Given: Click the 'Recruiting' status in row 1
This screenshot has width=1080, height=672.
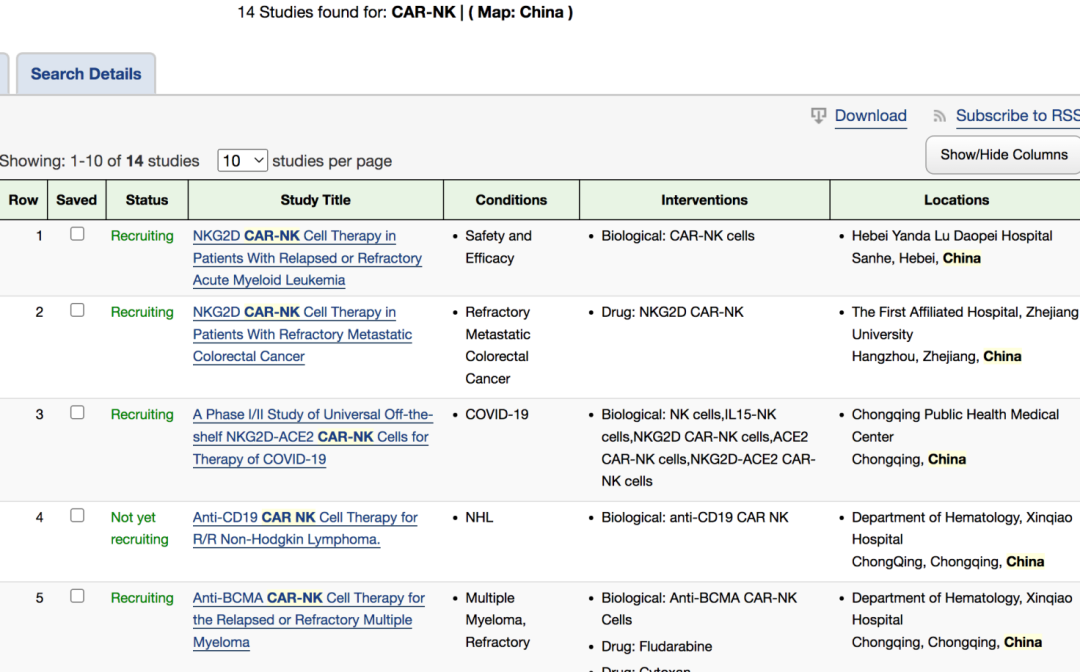Looking at the screenshot, I should (x=142, y=235).
